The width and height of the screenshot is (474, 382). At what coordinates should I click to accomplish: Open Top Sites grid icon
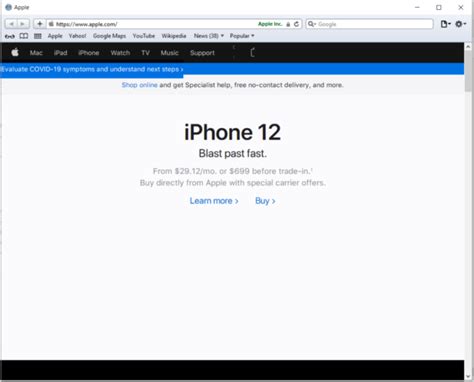(38, 36)
